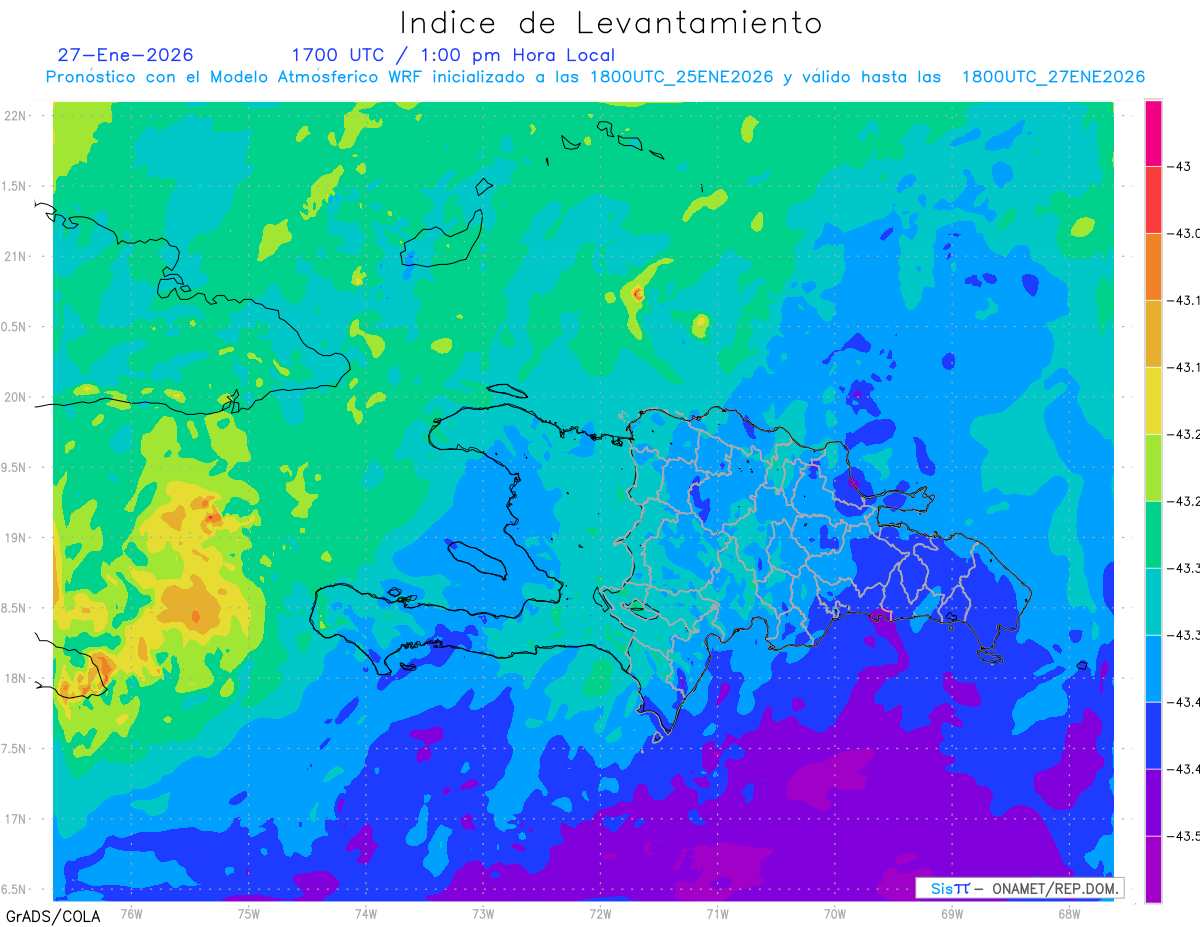The width and height of the screenshot is (1200, 927).
Task: Select the date "27-Ene-2026"
Action: tap(126, 55)
